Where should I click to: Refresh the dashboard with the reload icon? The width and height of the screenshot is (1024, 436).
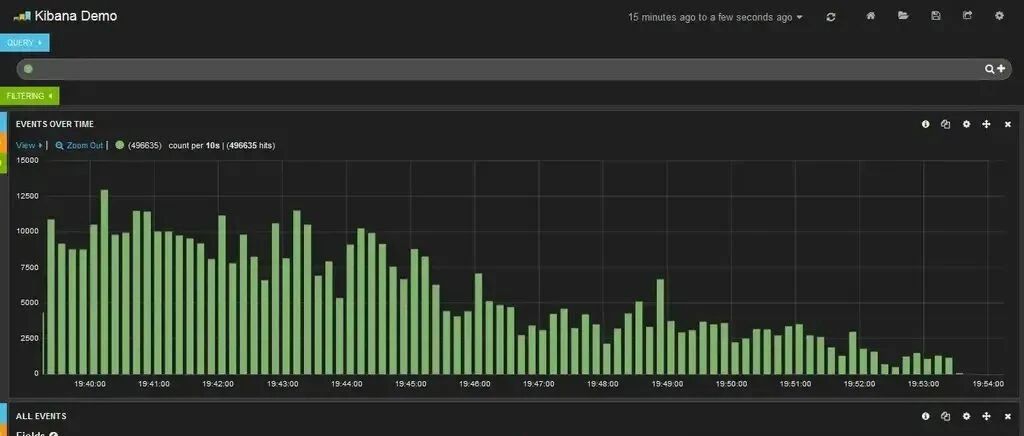pos(831,18)
